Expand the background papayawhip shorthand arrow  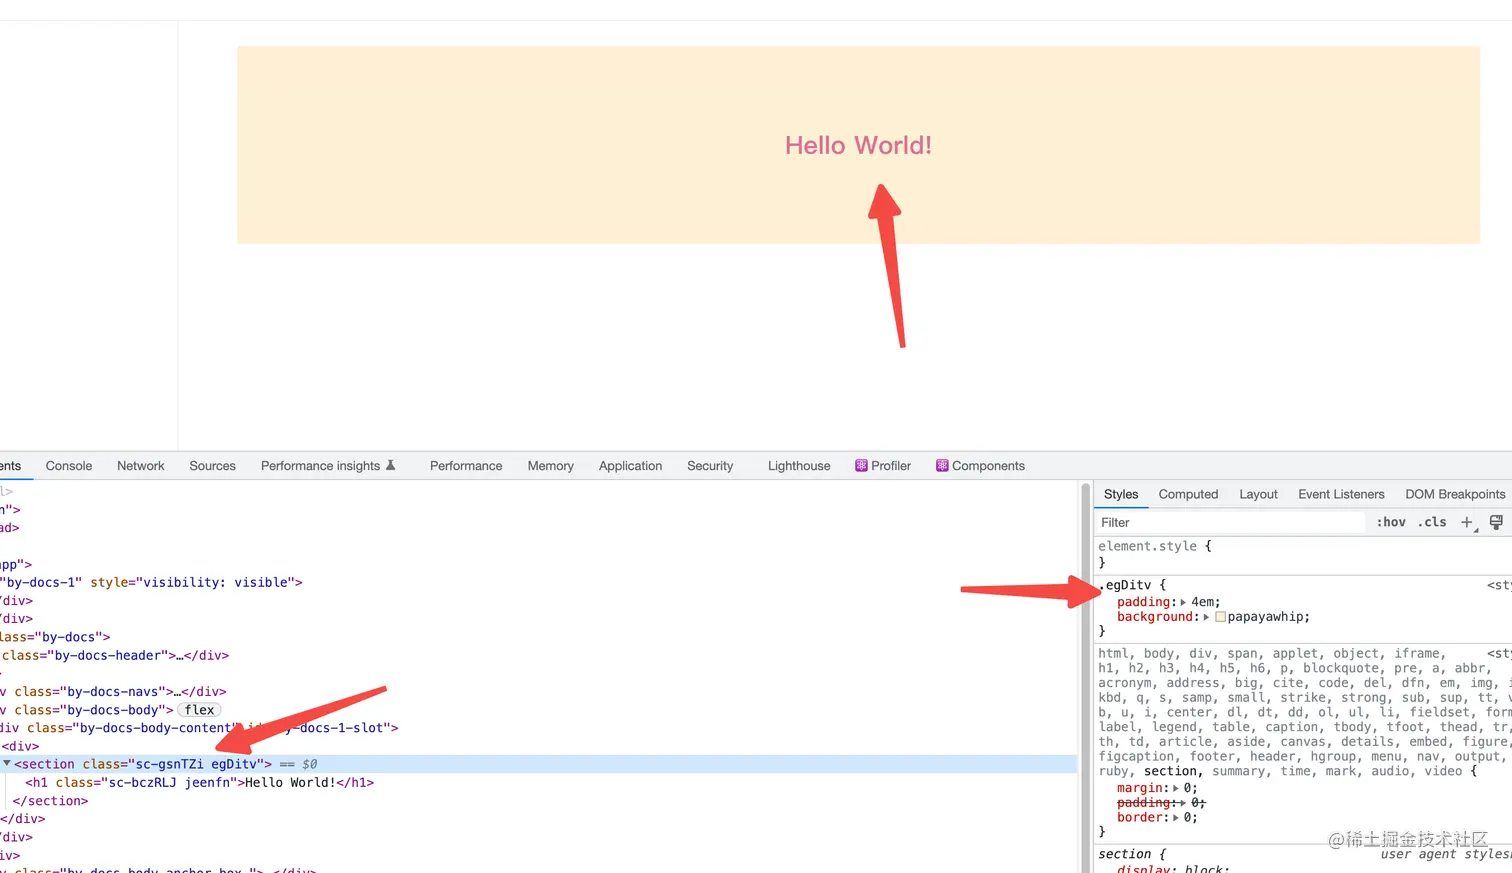[1205, 616]
